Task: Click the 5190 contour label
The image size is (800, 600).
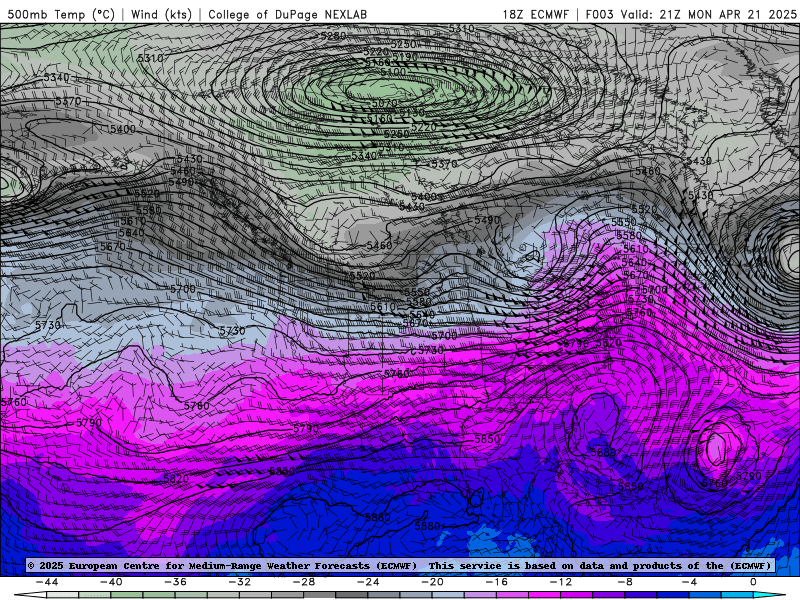Action: pos(405,57)
